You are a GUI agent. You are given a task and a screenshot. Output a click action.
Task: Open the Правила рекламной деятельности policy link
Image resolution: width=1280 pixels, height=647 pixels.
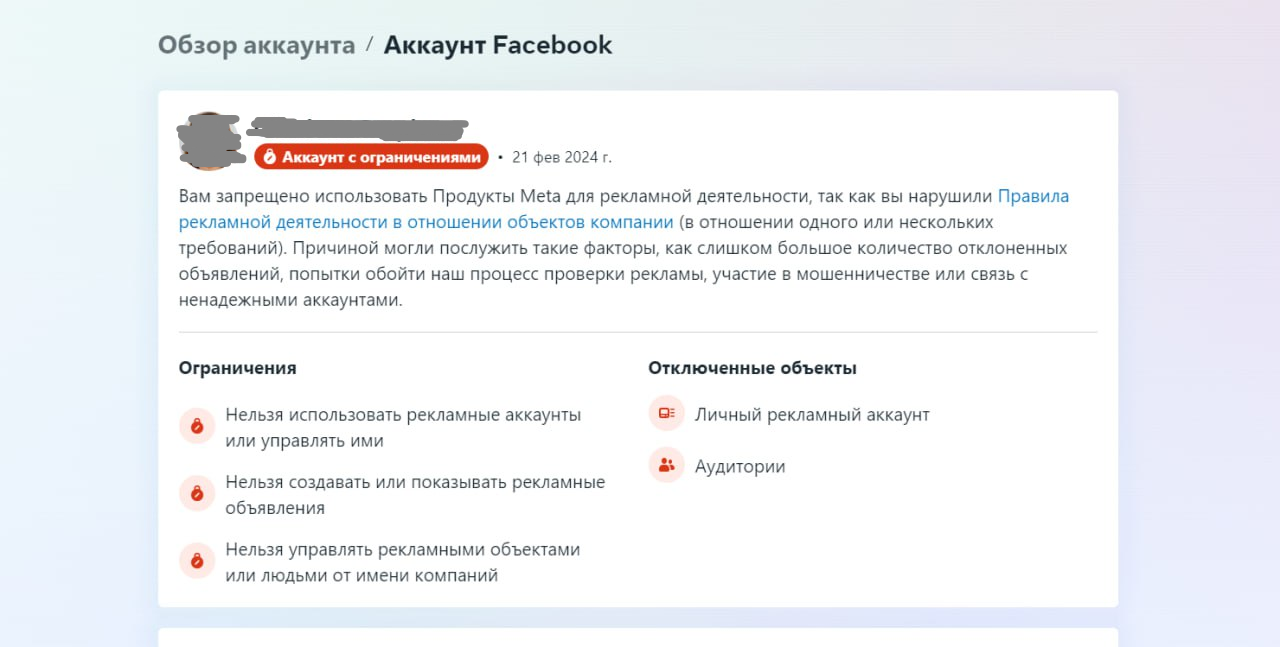[624, 209]
